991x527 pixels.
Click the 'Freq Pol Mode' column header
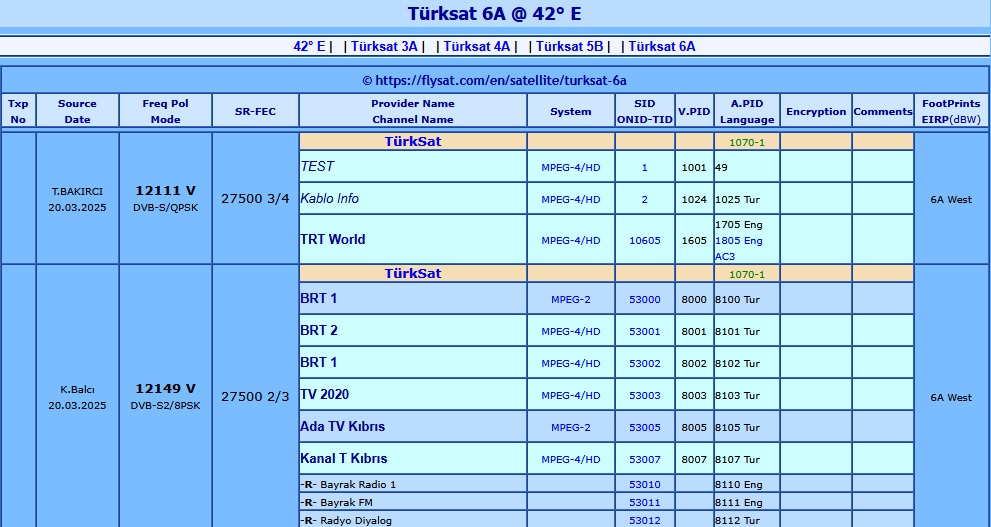coord(166,111)
